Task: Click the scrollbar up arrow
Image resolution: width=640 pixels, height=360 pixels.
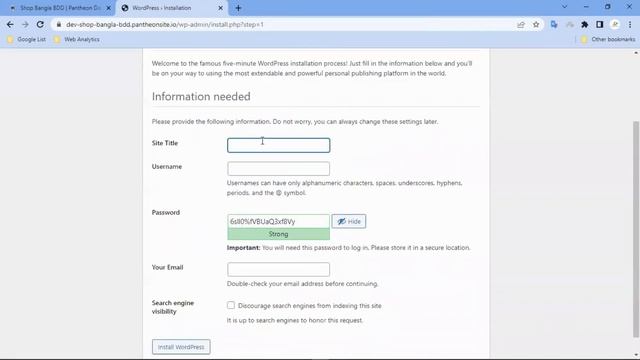Action: tap(636, 53)
